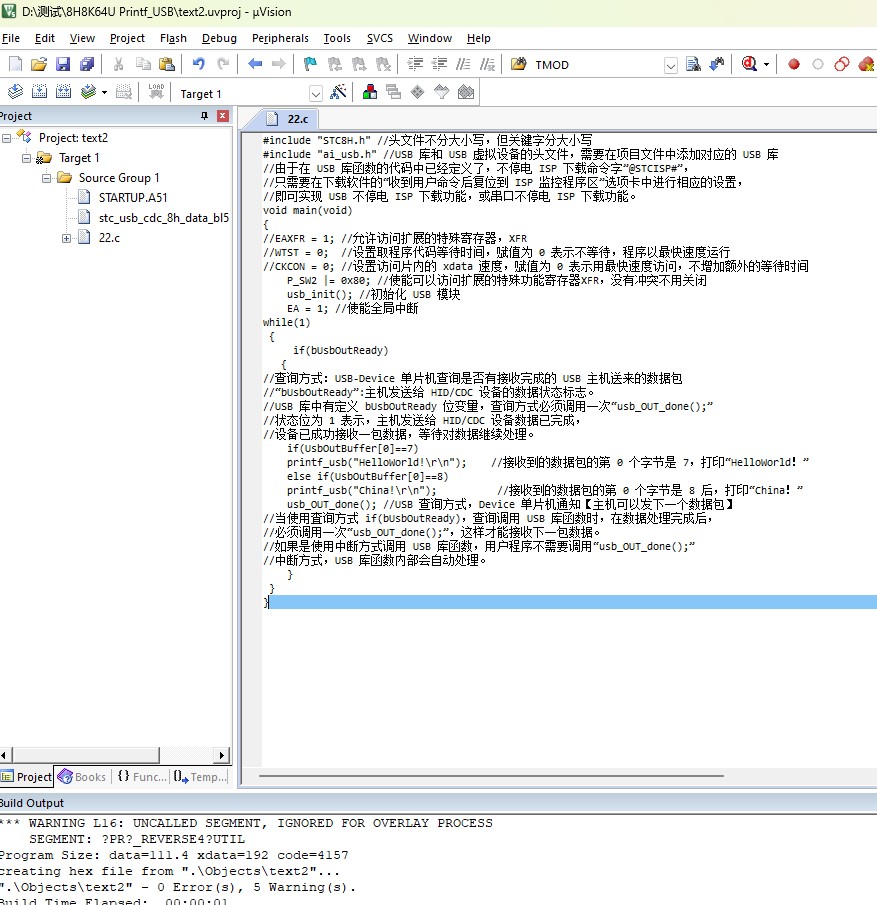Click the Paste clipboard icon
877x905 pixels.
coord(167,64)
